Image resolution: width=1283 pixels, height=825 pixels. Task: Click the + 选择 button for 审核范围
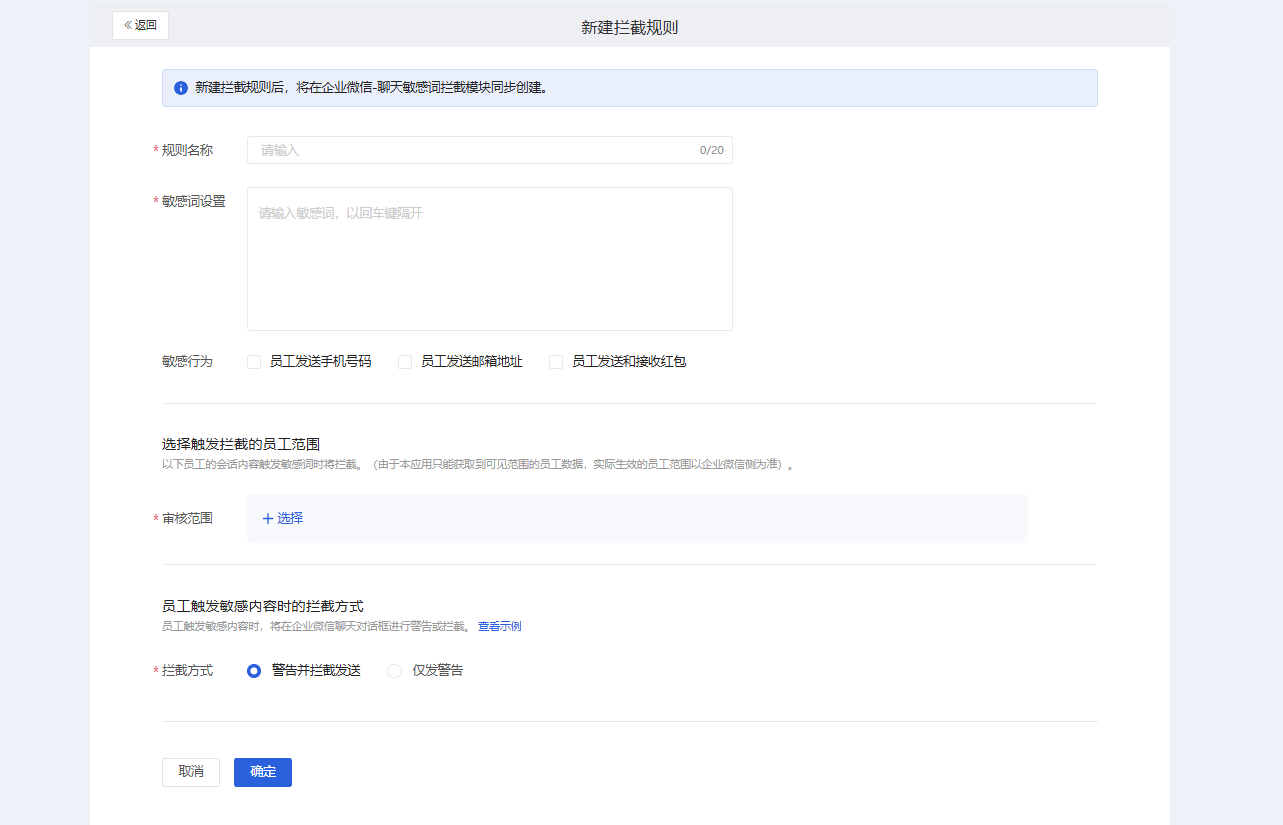[x=283, y=518]
